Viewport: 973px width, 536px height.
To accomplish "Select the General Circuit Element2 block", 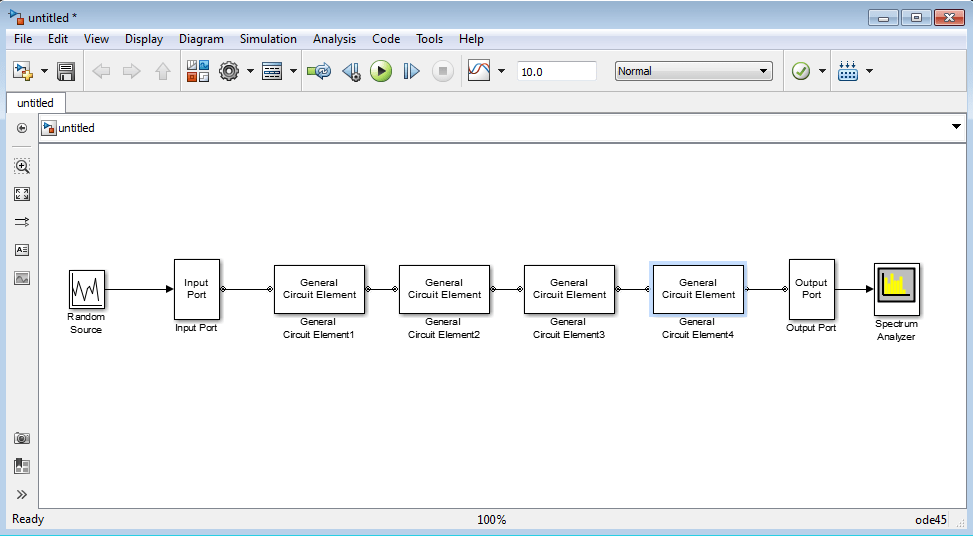I will pyautogui.click(x=444, y=290).
